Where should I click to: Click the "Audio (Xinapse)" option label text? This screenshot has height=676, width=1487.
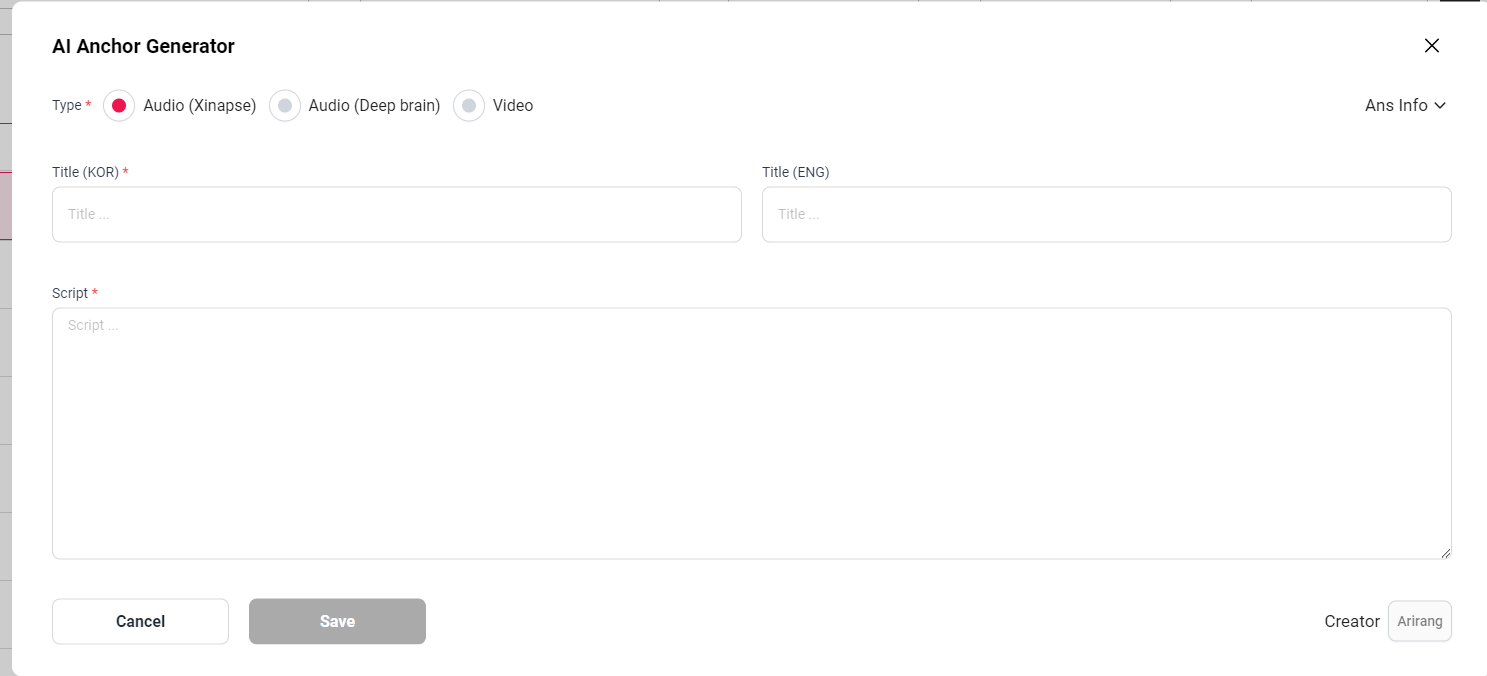[200, 106]
